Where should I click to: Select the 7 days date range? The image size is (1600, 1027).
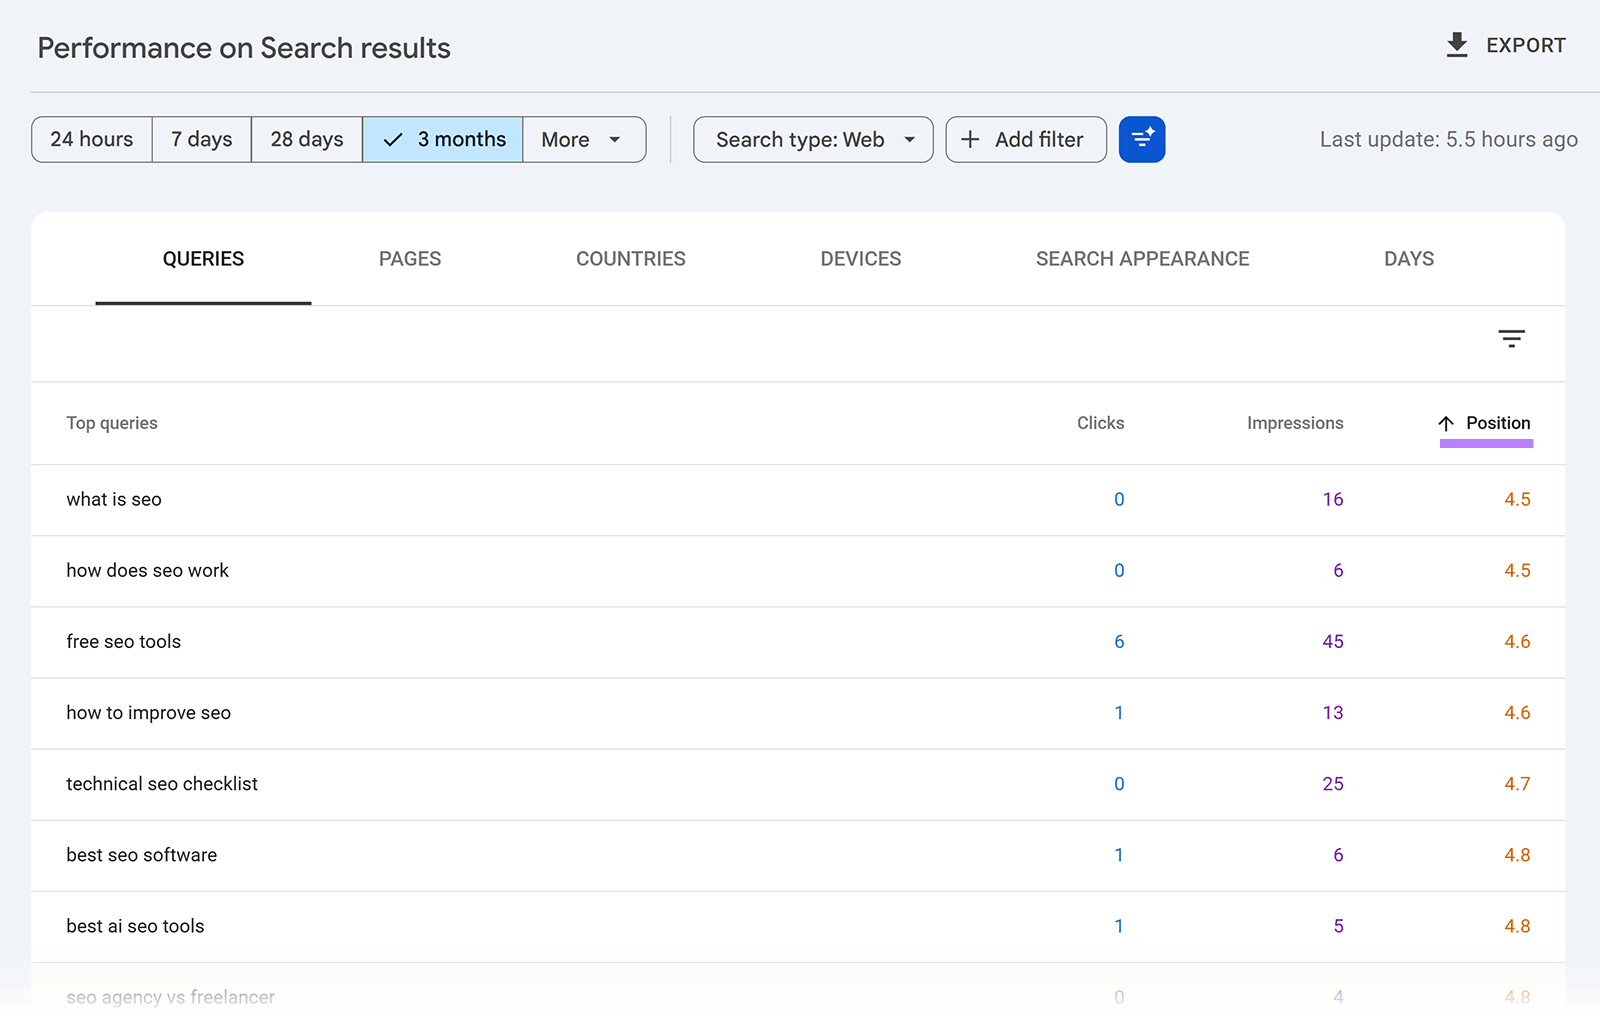[x=202, y=139]
